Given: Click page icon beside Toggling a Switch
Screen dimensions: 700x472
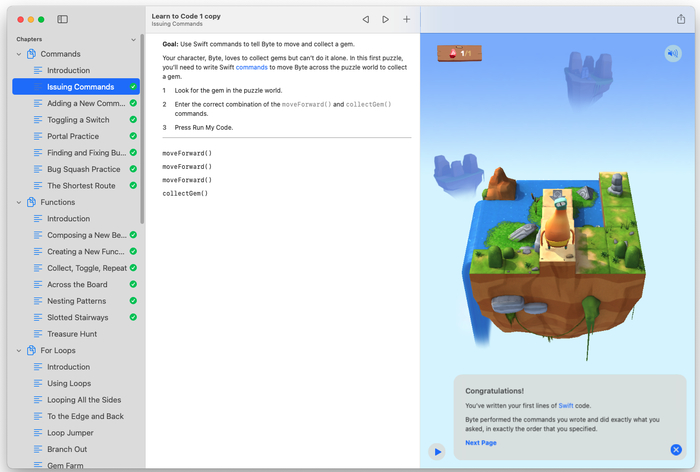Looking at the screenshot, I should 38,120.
